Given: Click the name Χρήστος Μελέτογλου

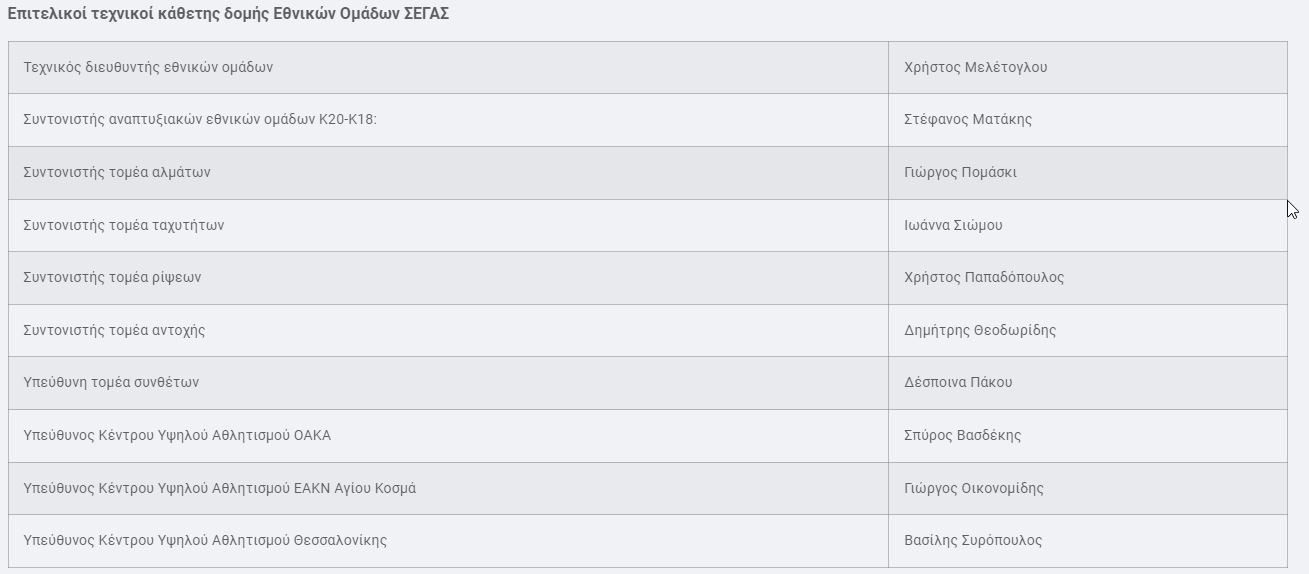Looking at the screenshot, I should [975, 67].
